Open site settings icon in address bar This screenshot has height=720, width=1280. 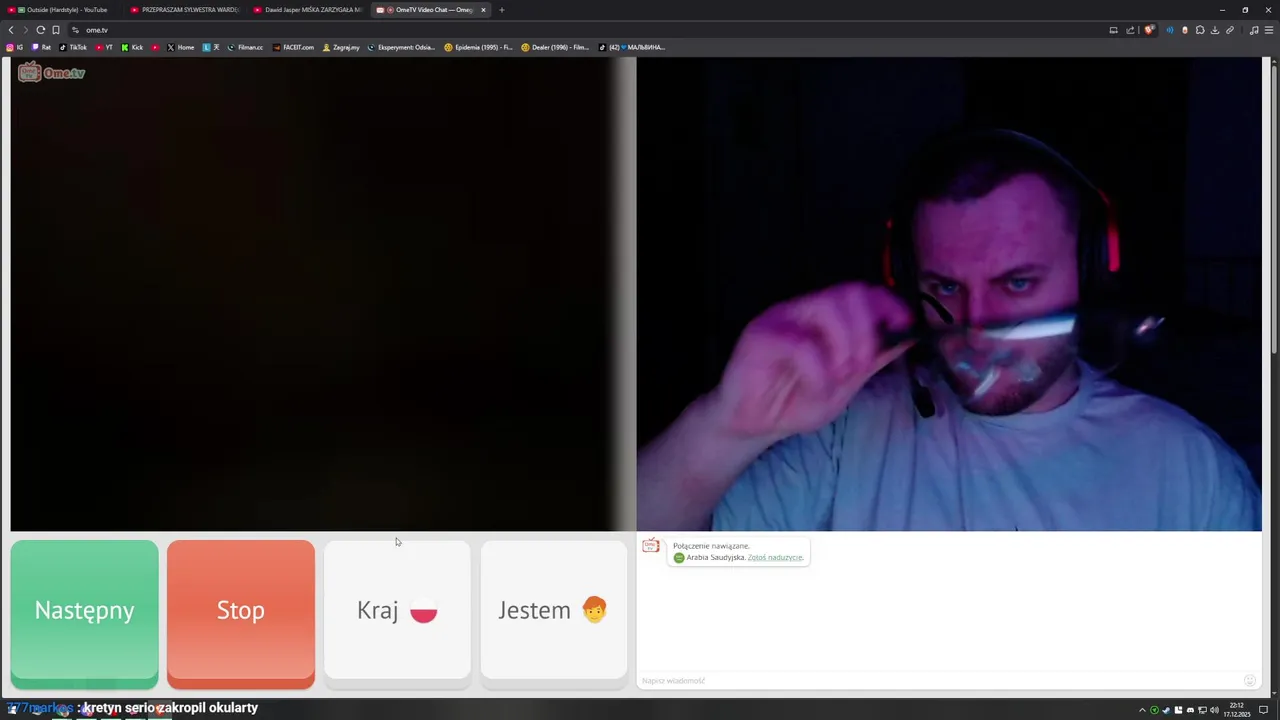(75, 30)
